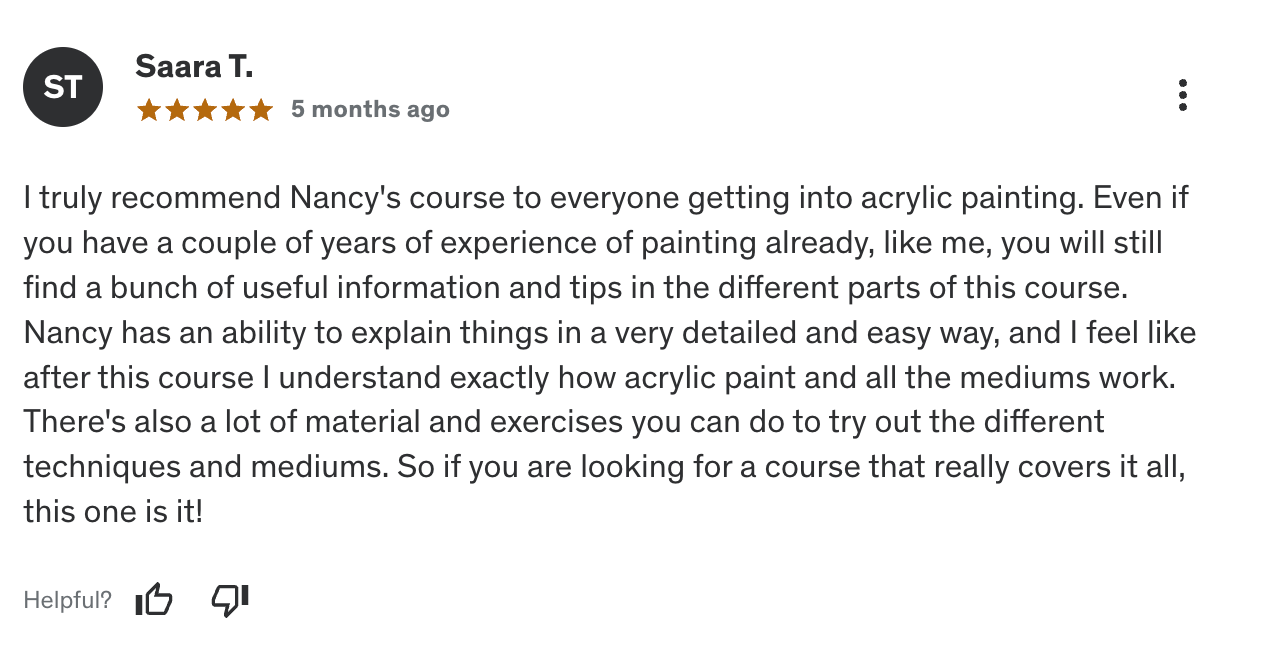Click the fifth rating star
Screen dimensions: 1274x664
pos(261,110)
